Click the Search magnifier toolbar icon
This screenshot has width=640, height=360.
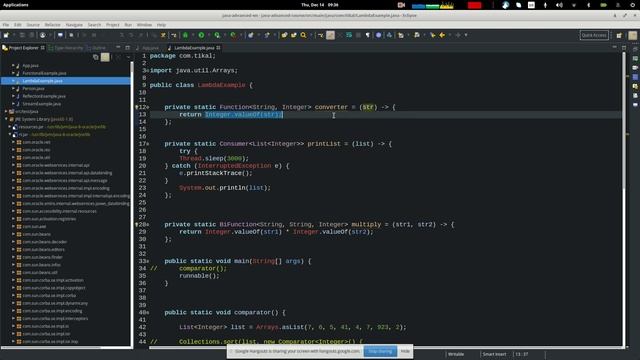(303, 36)
